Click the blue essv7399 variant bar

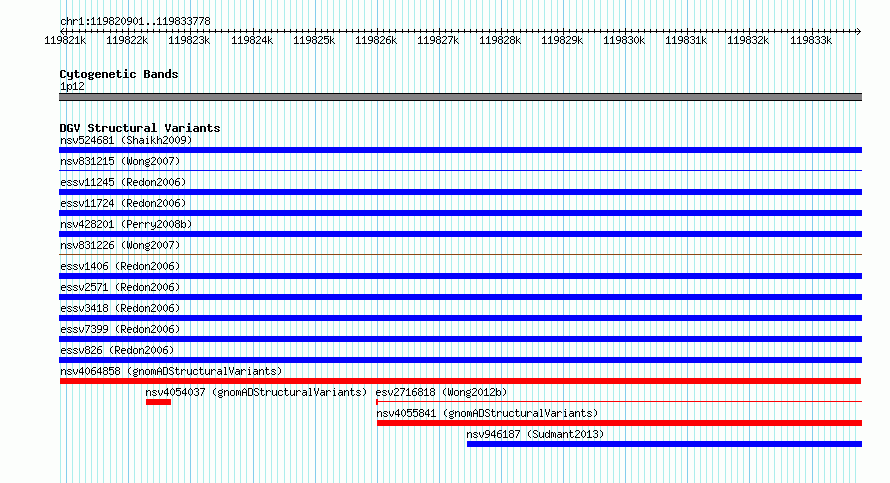click(460, 339)
